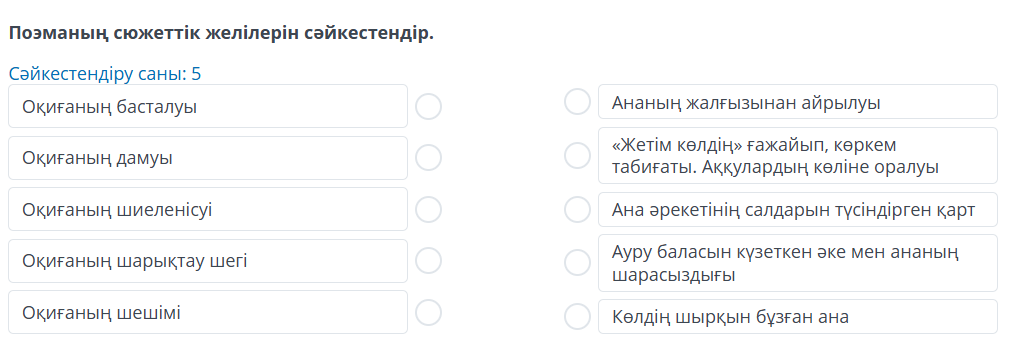Click the Аққулардың көліне оралуы answer box
Viewport: 1015px width, 363px height.
pyautogui.click(x=798, y=155)
